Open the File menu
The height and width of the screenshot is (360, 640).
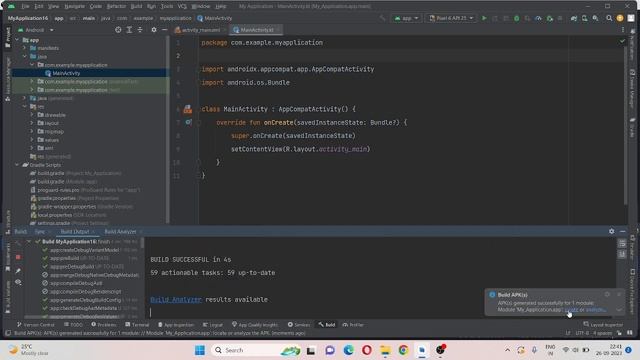click(25, 6)
